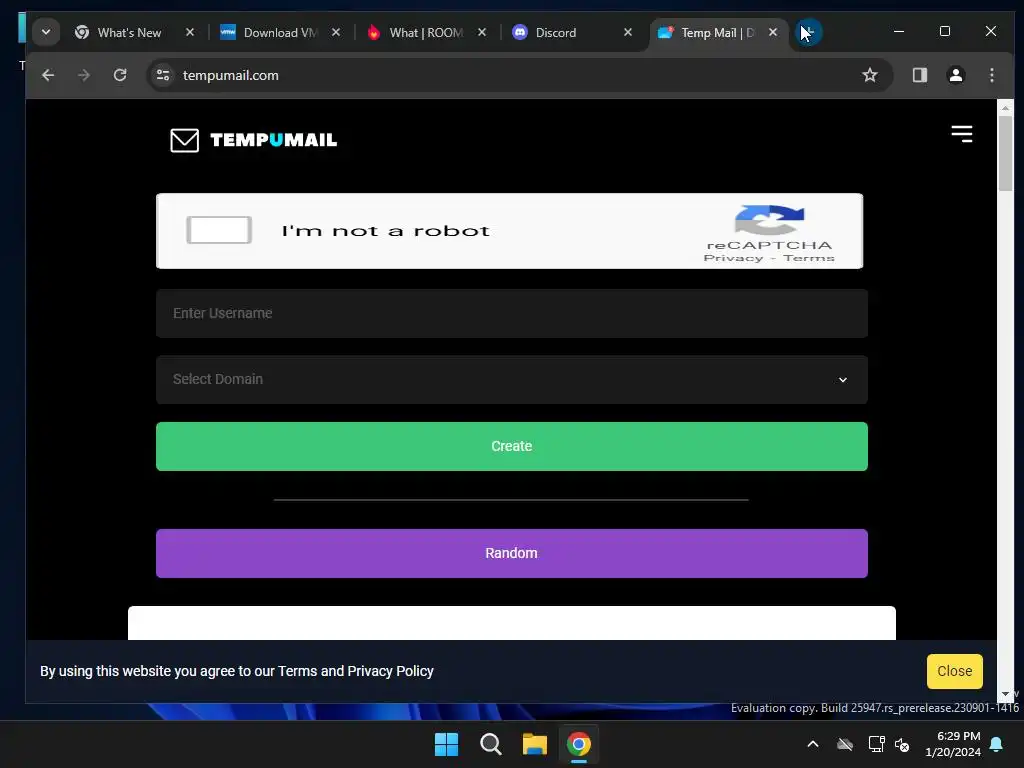Open Windows taskbar search

490,744
